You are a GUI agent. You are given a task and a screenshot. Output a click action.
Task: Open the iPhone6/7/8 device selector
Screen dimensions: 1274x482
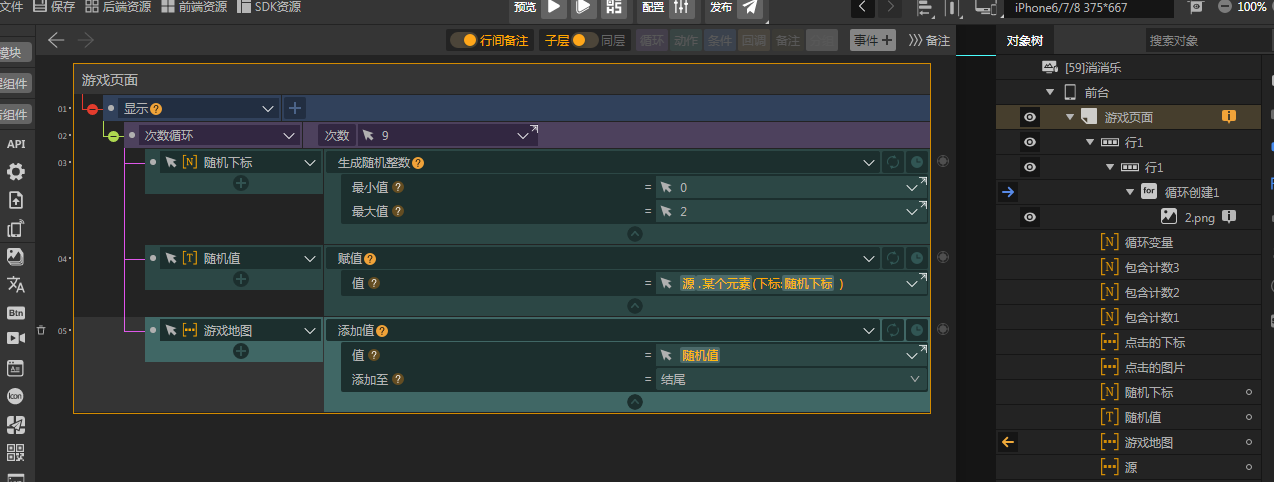(1089, 8)
